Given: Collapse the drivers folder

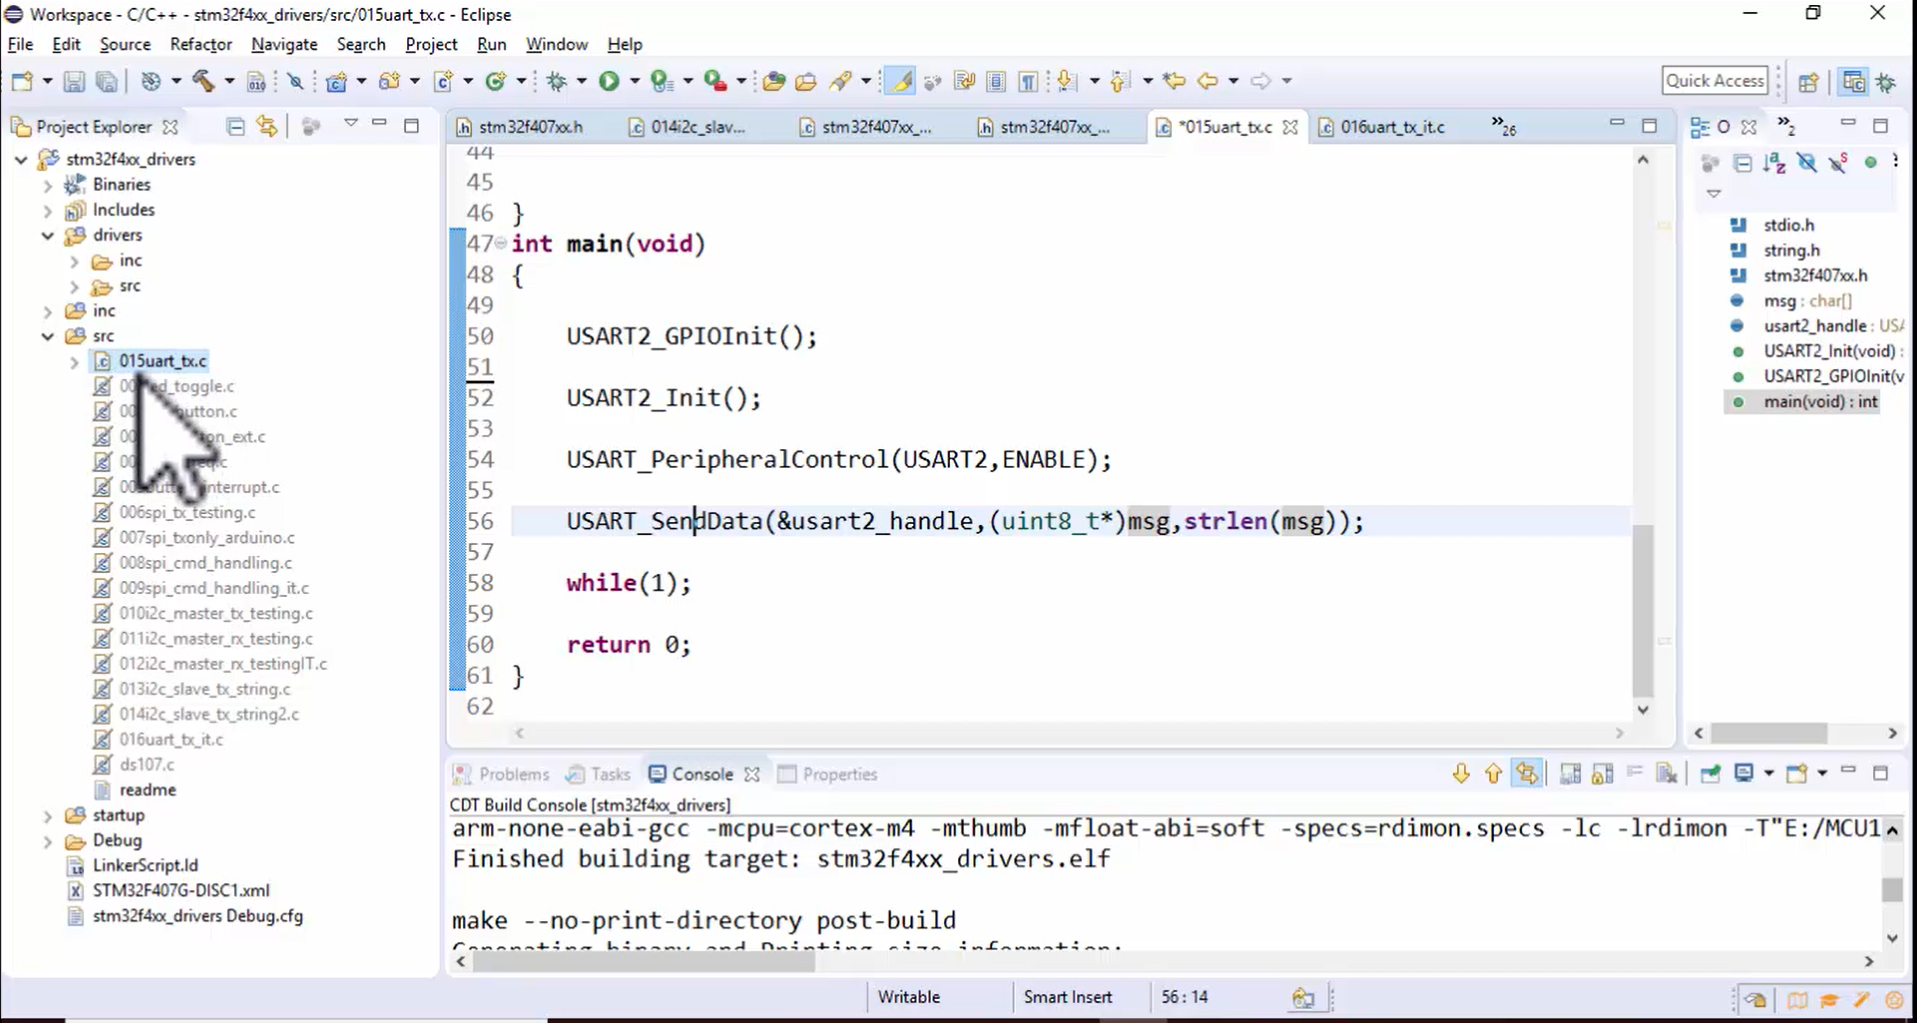Looking at the screenshot, I should 47,236.
